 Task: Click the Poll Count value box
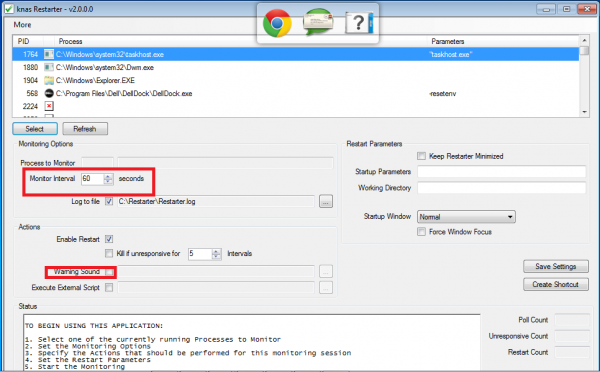click(x=572, y=320)
